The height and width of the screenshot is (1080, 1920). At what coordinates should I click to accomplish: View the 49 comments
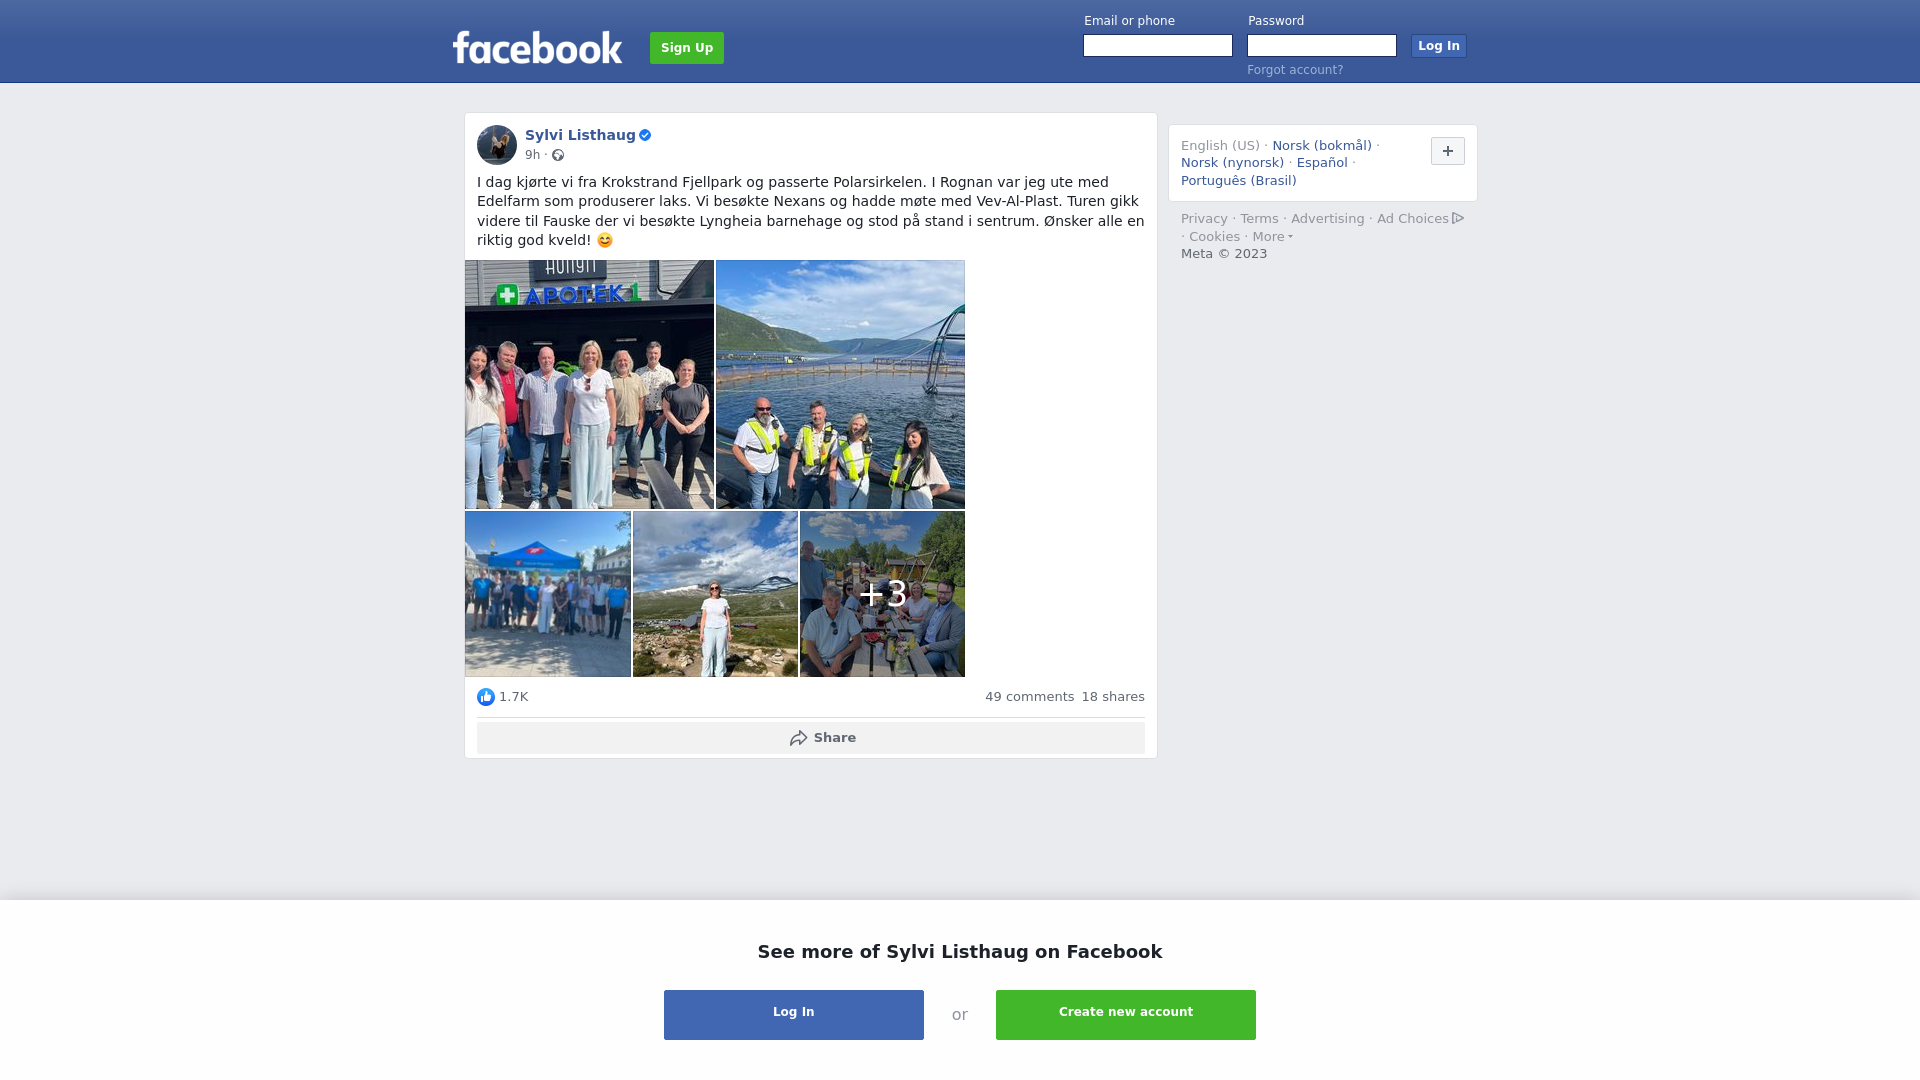pyautogui.click(x=1029, y=697)
